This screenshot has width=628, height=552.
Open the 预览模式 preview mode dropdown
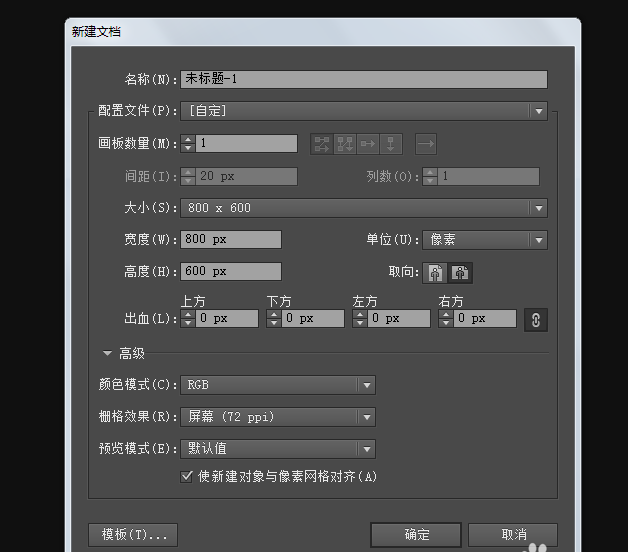pyautogui.click(x=278, y=449)
